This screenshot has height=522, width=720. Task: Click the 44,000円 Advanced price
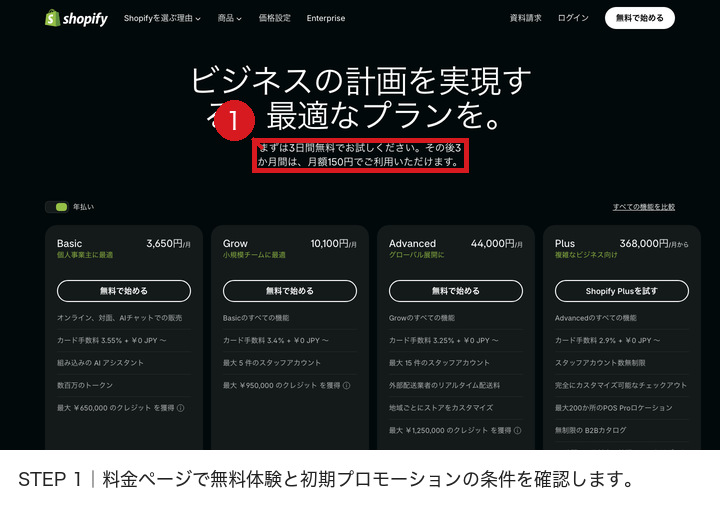[496, 244]
